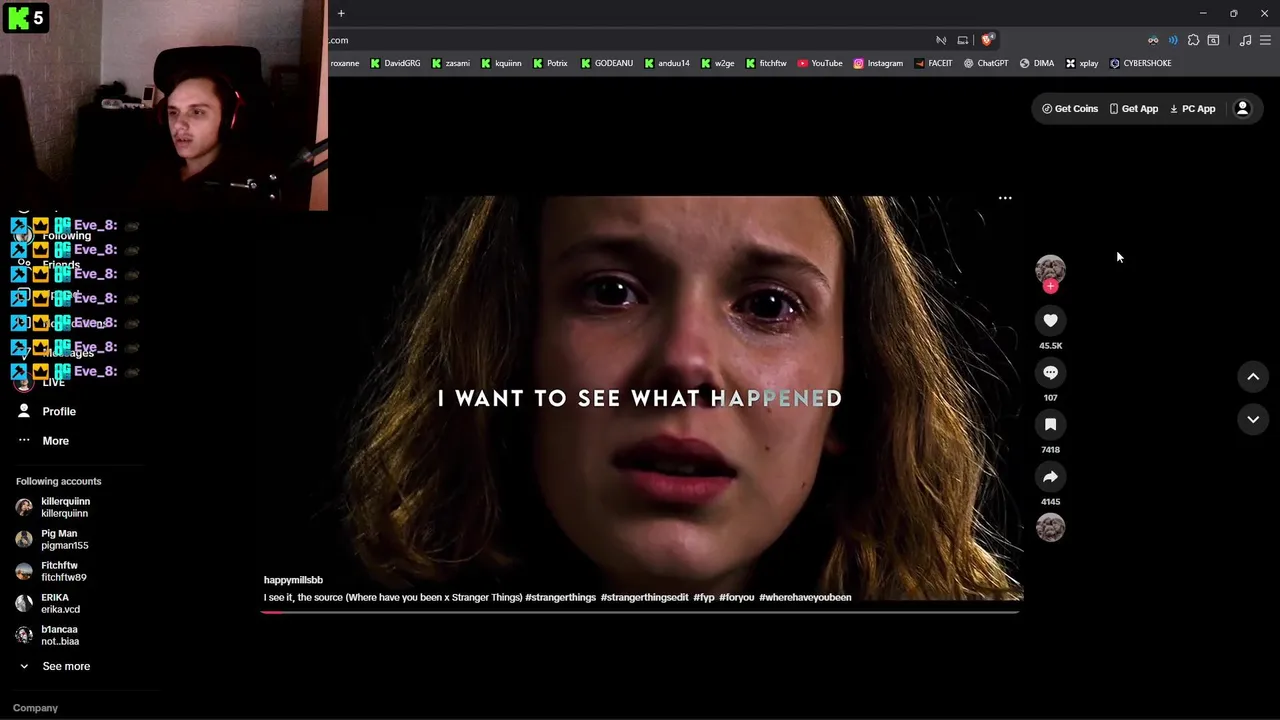Image resolution: width=1280 pixels, height=720 pixels.
Task: Open the GODEANU bookmark
Action: pos(606,63)
